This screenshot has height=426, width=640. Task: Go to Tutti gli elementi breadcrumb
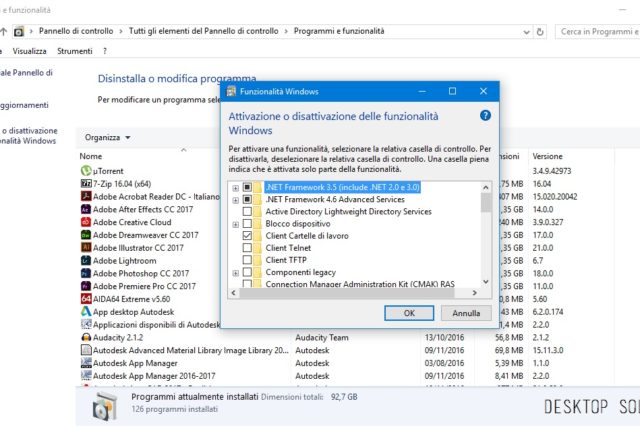pyautogui.click(x=204, y=31)
